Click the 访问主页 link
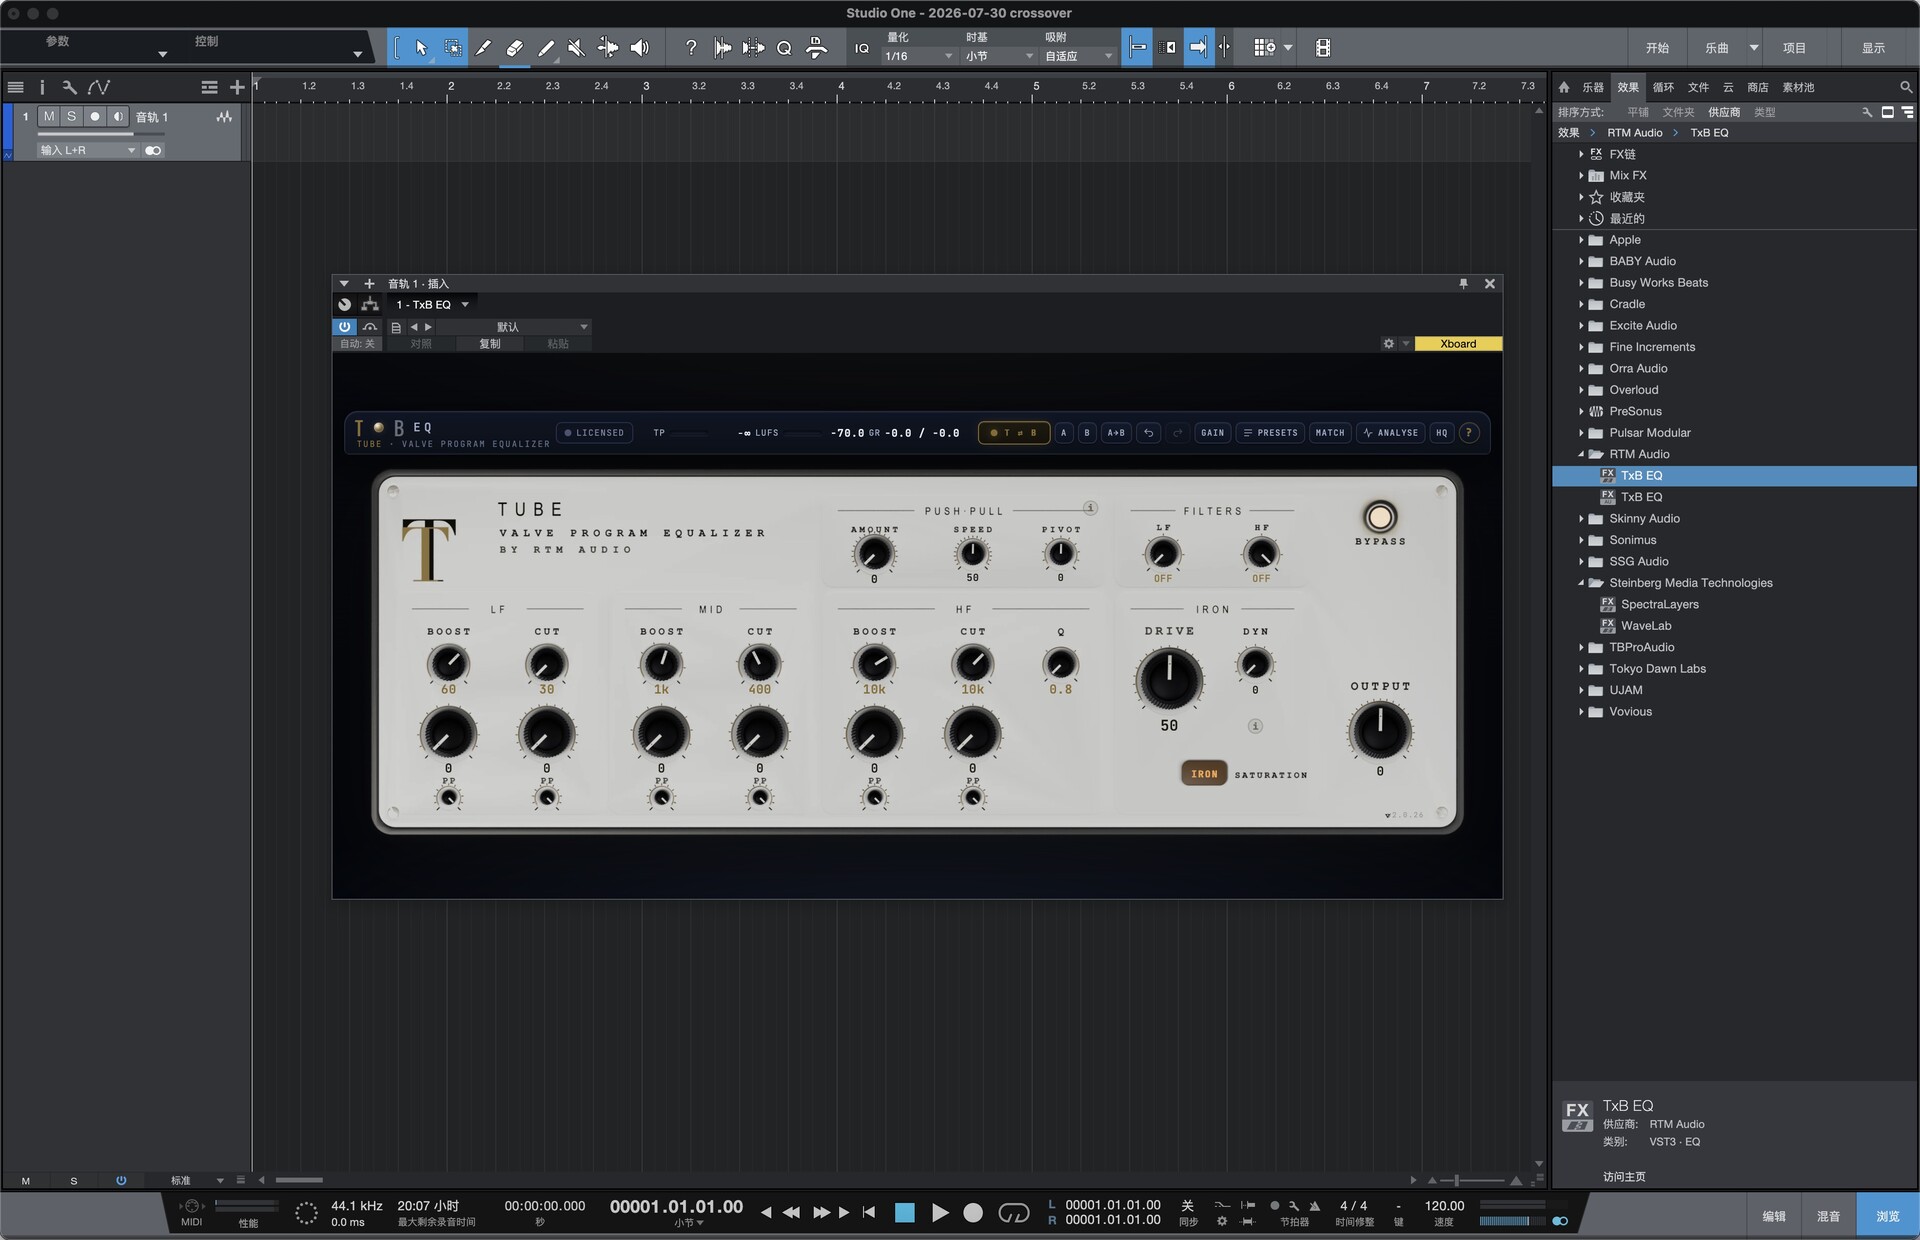 pos(1624,1177)
